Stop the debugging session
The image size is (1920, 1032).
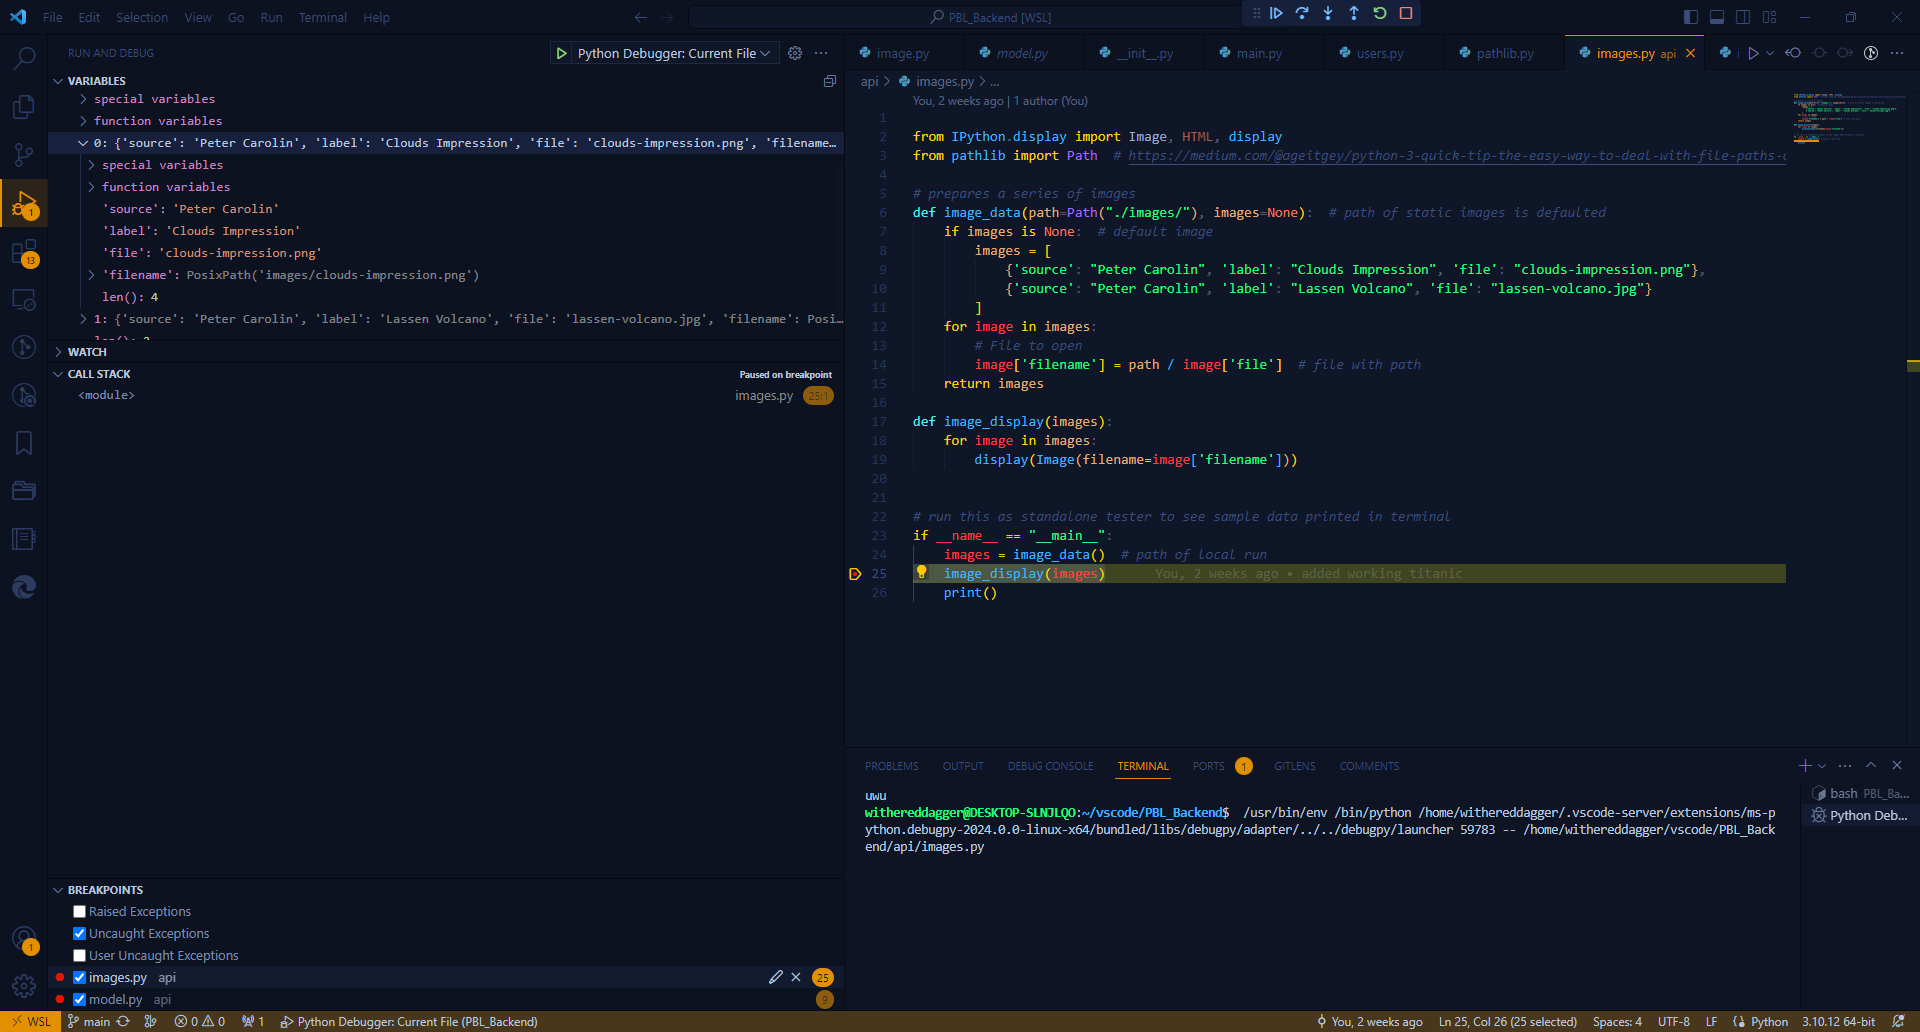point(1406,13)
